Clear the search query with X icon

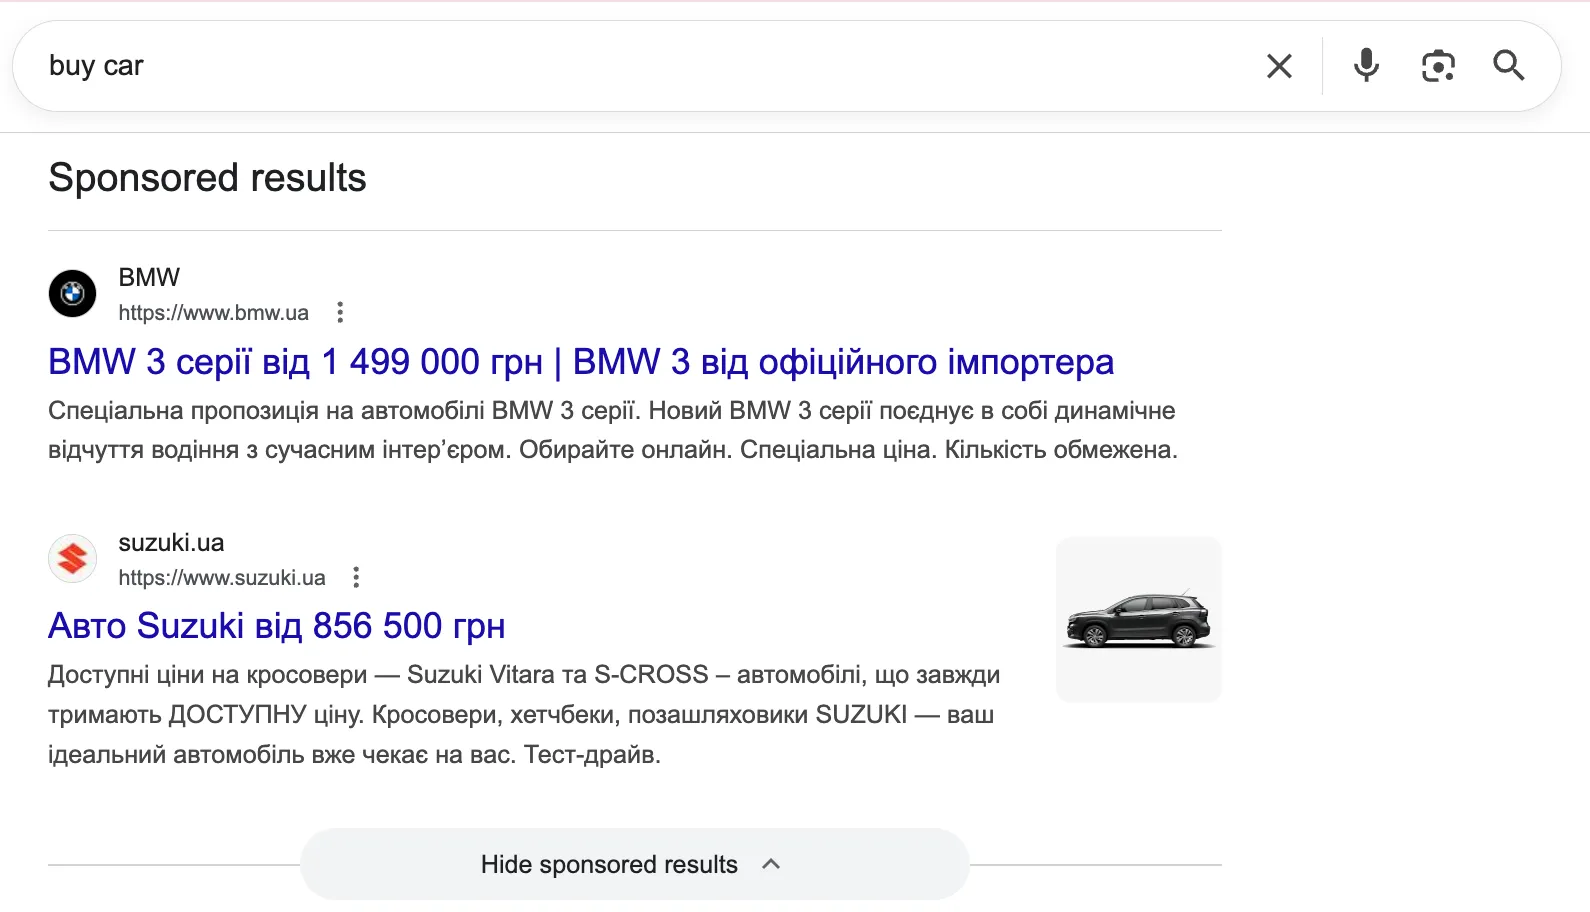[1279, 66]
